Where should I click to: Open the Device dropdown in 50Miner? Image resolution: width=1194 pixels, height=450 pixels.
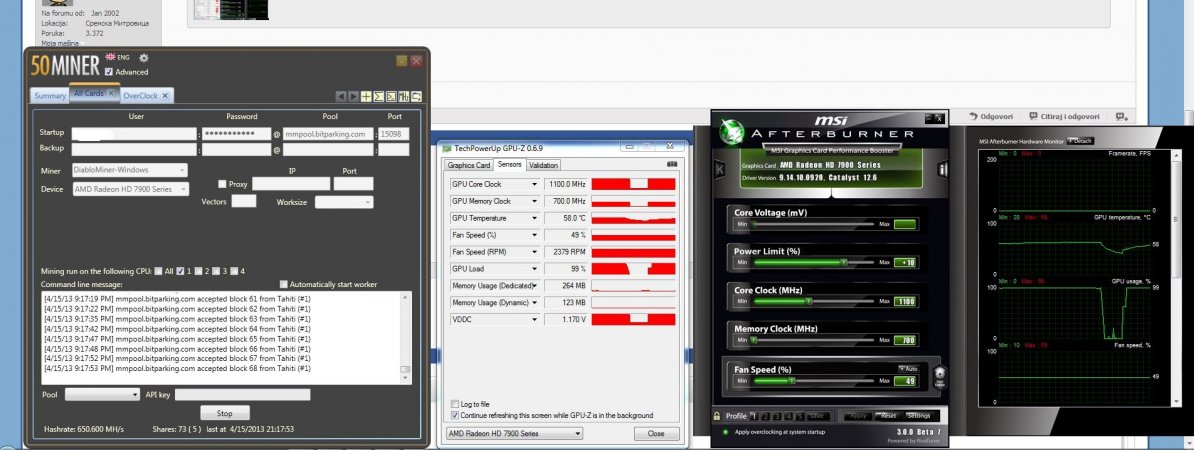(130, 189)
